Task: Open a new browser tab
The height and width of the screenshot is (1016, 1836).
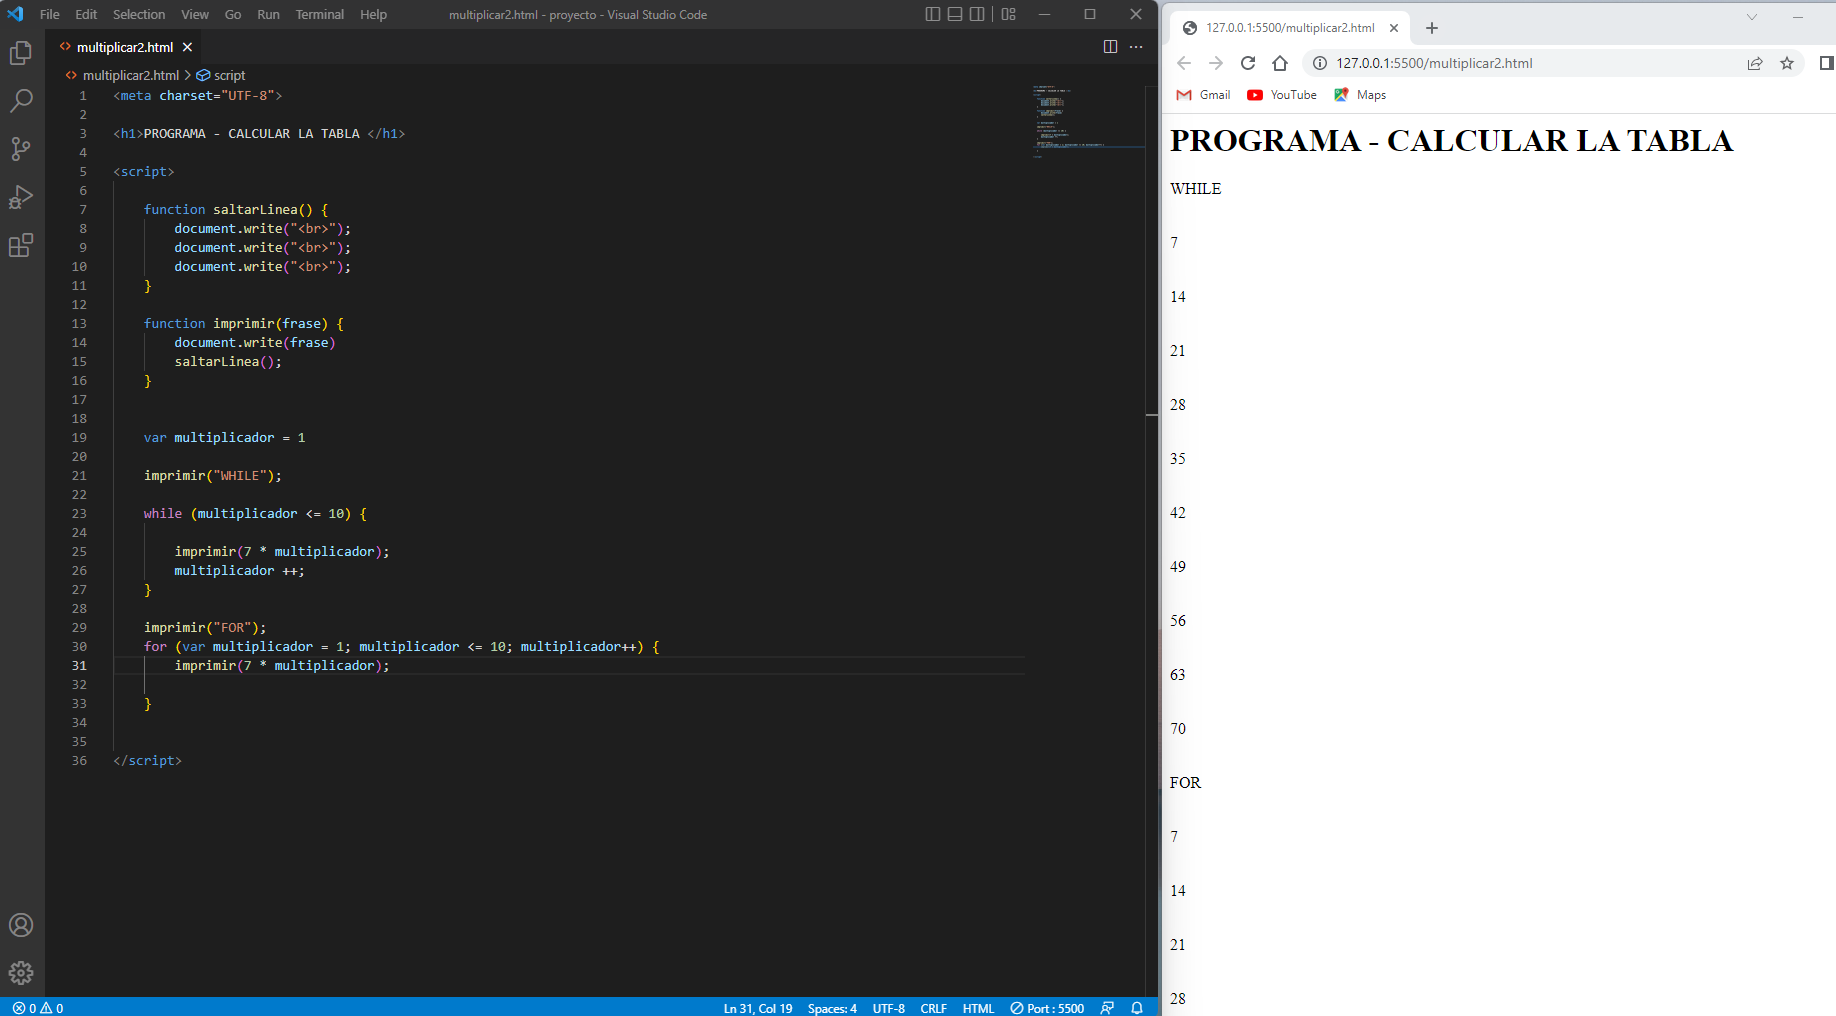Action: pos(1432,28)
